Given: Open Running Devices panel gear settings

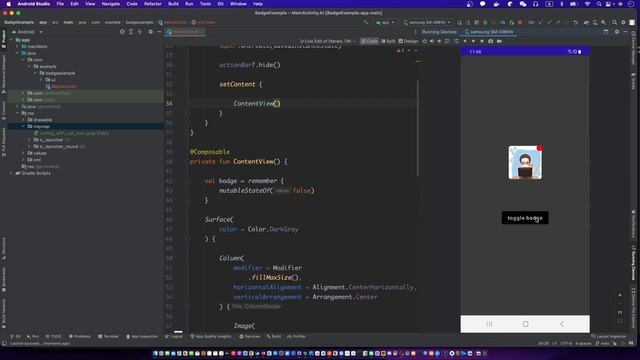Looking at the screenshot, I should coord(617,32).
